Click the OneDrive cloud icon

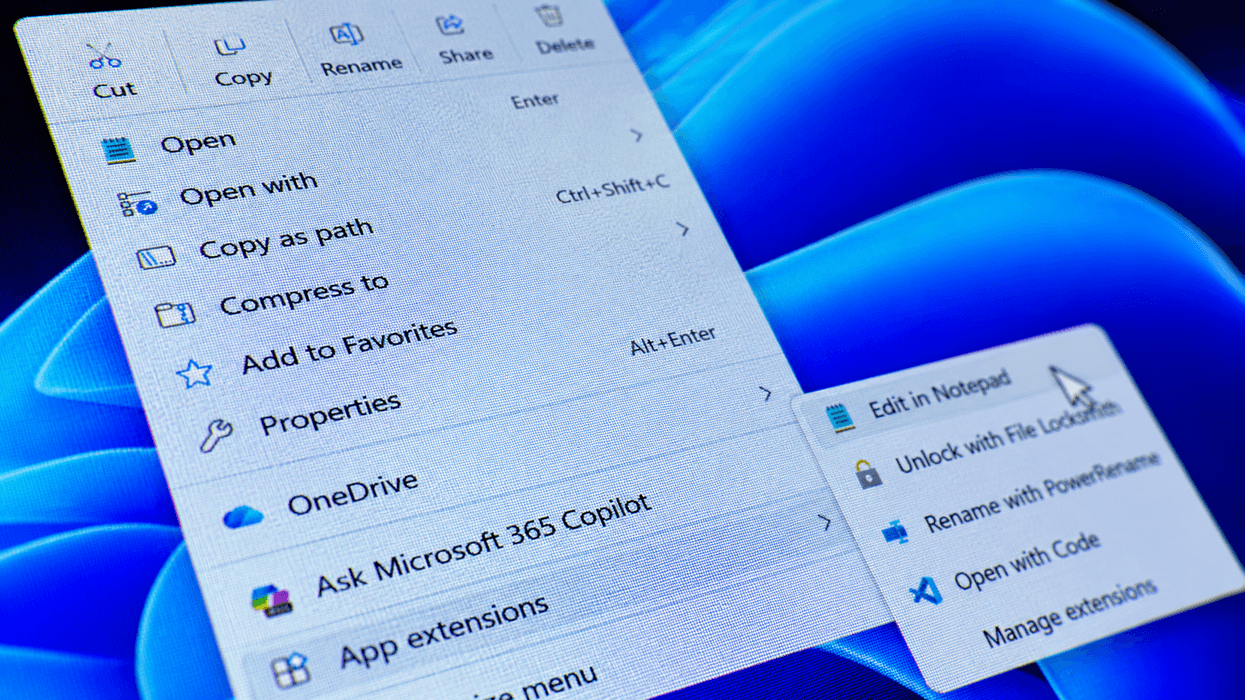tap(243, 516)
